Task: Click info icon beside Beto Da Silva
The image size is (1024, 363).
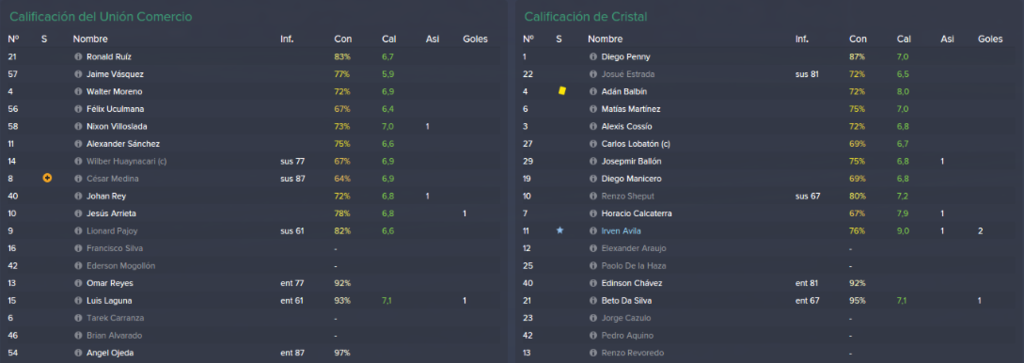Action: pyautogui.click(x=593, y=300)
